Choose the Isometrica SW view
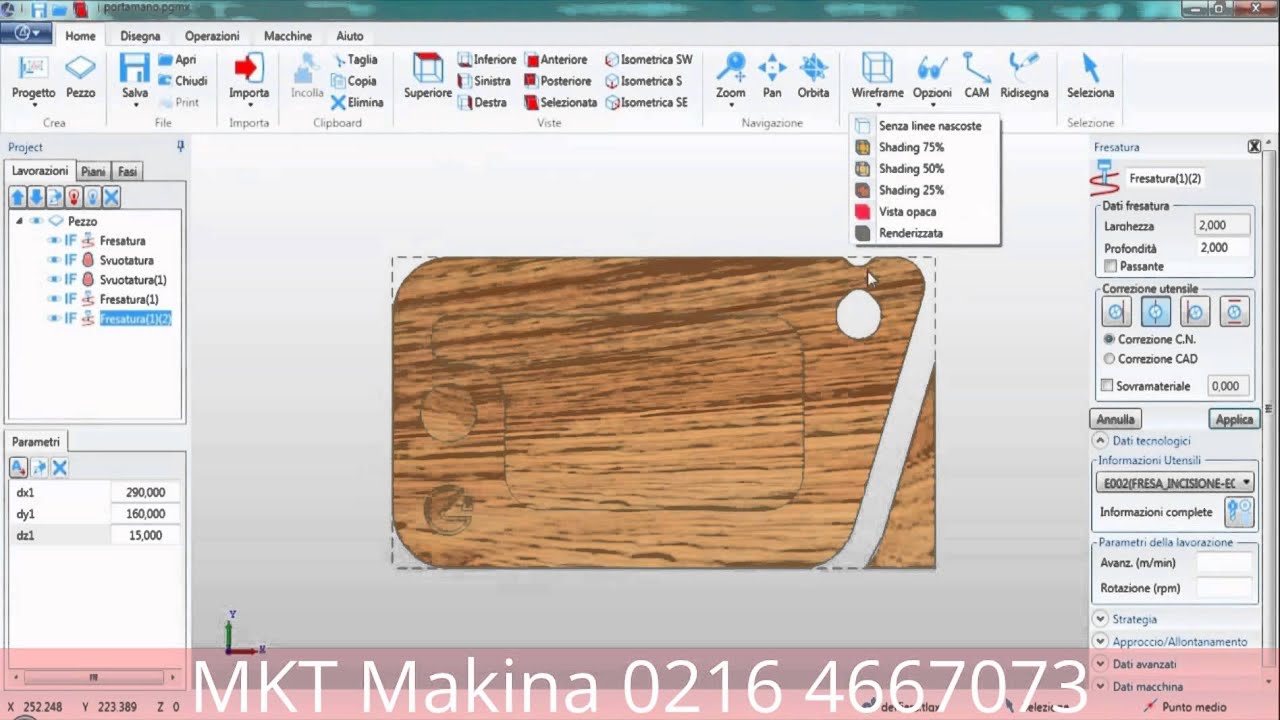The width and height of the screenshot is (1280, 720). 648,60
